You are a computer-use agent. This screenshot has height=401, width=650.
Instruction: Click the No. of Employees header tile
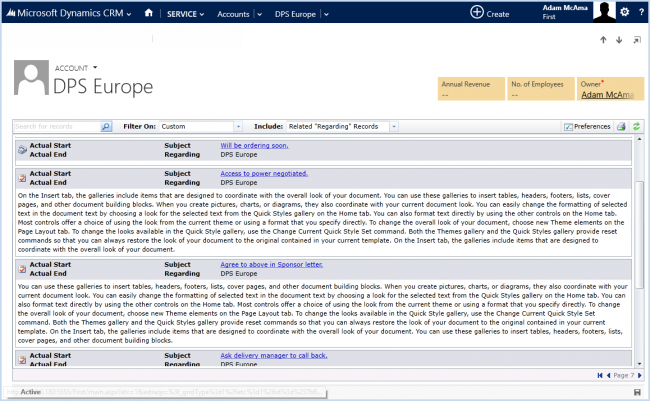pos(541,89)
